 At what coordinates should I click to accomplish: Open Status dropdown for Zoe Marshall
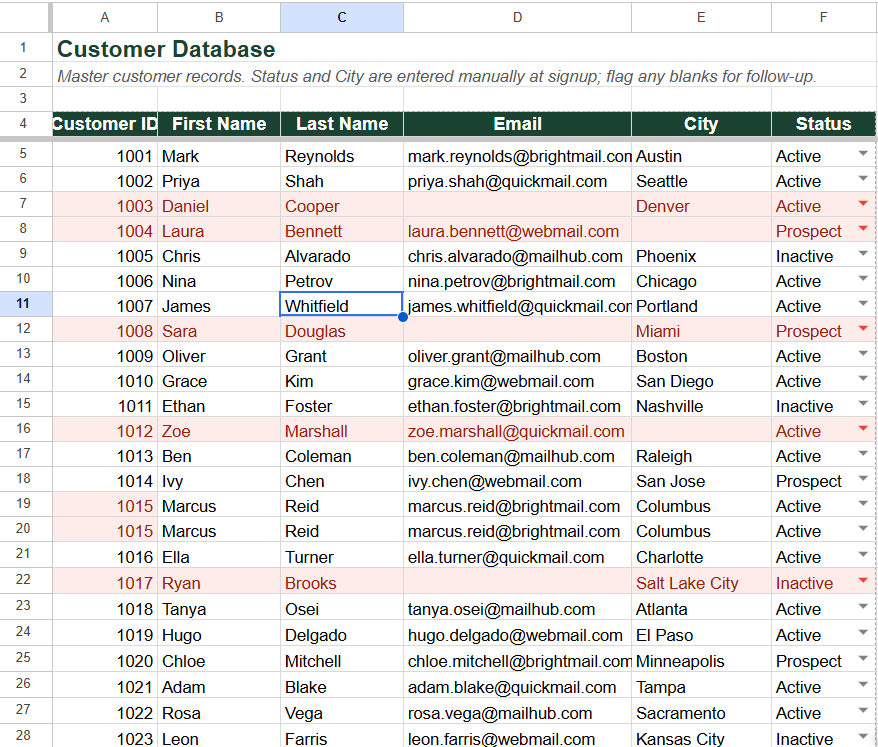pyautogui.click(x=863, y=429)
